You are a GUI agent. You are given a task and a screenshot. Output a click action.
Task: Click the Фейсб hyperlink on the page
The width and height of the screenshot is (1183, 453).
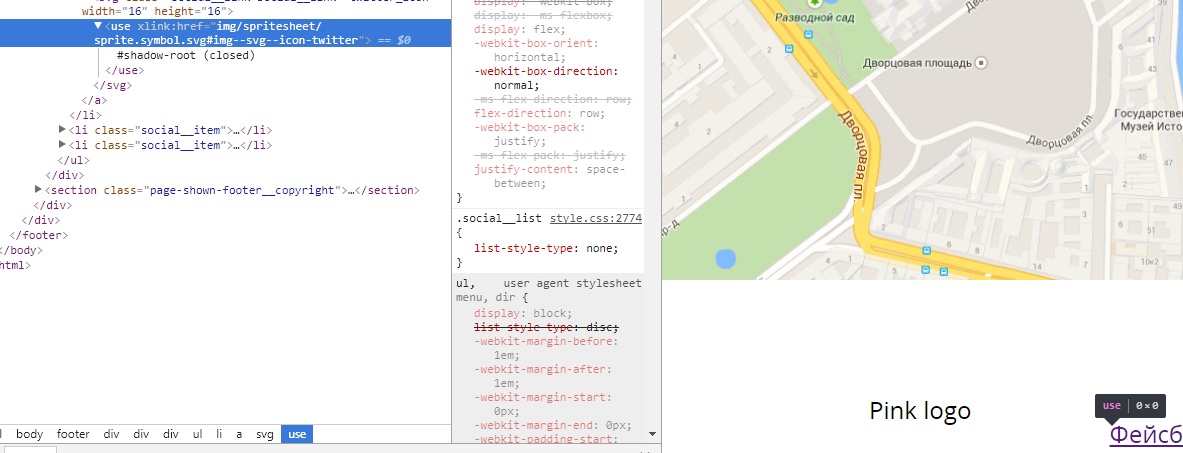(1145, 434)
